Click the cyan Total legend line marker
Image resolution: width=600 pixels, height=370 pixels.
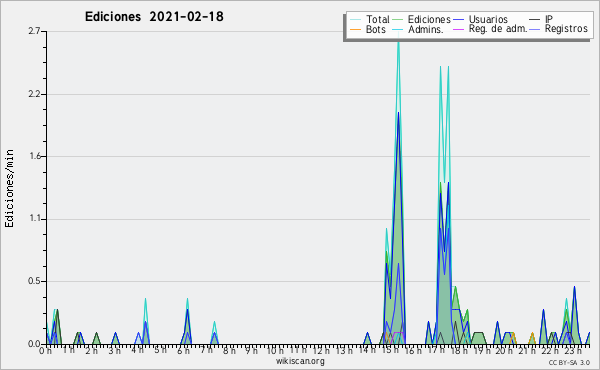(x=355, y=20)
